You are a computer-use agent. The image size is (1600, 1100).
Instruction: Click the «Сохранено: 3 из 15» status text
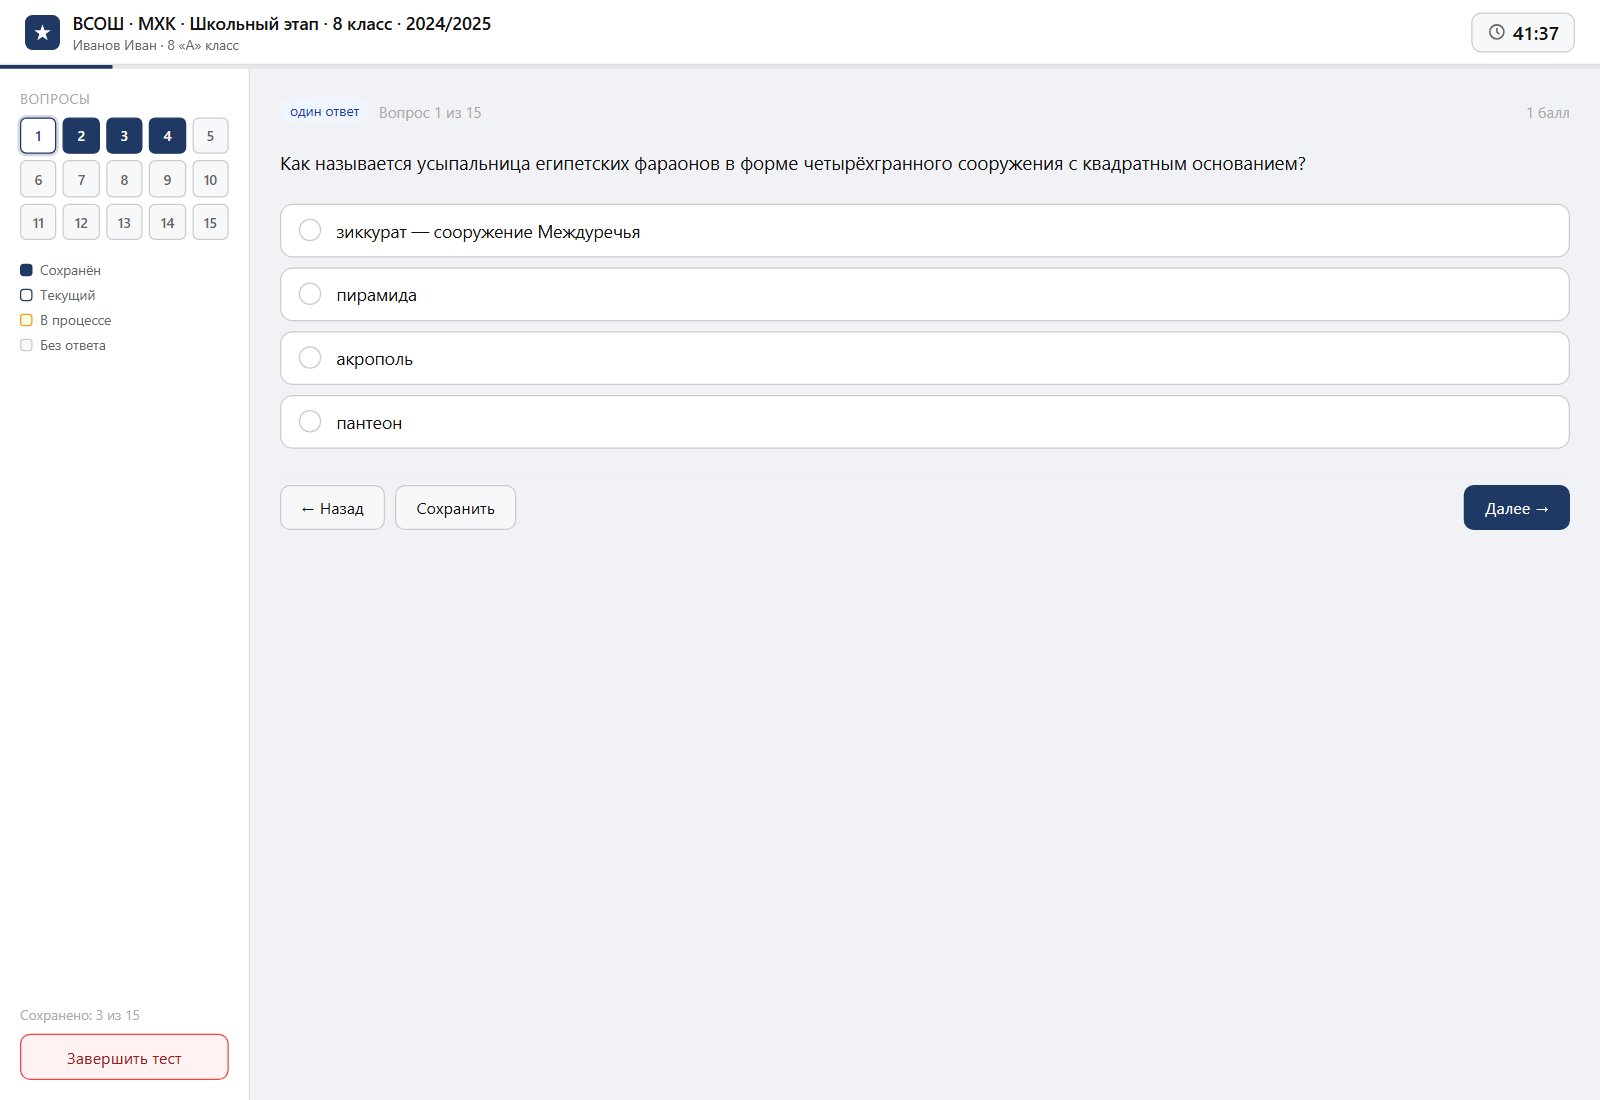point(80,1015)
